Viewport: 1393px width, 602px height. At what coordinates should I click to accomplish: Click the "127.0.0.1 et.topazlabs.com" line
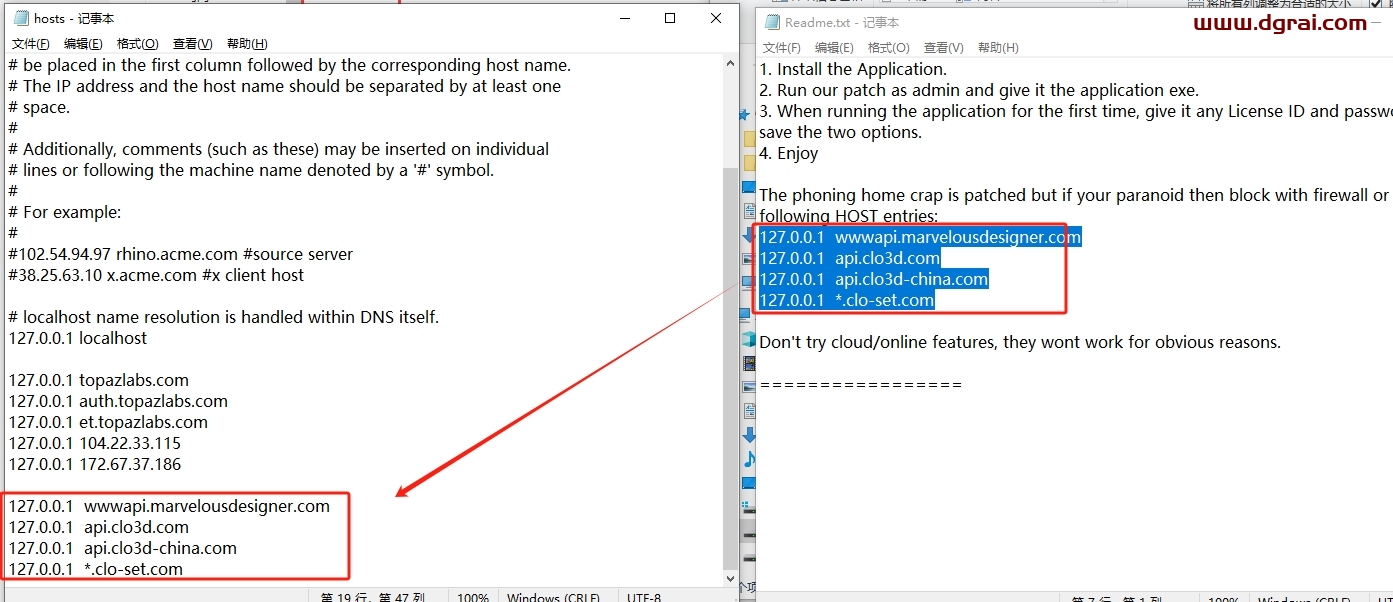tap(108, 422)
